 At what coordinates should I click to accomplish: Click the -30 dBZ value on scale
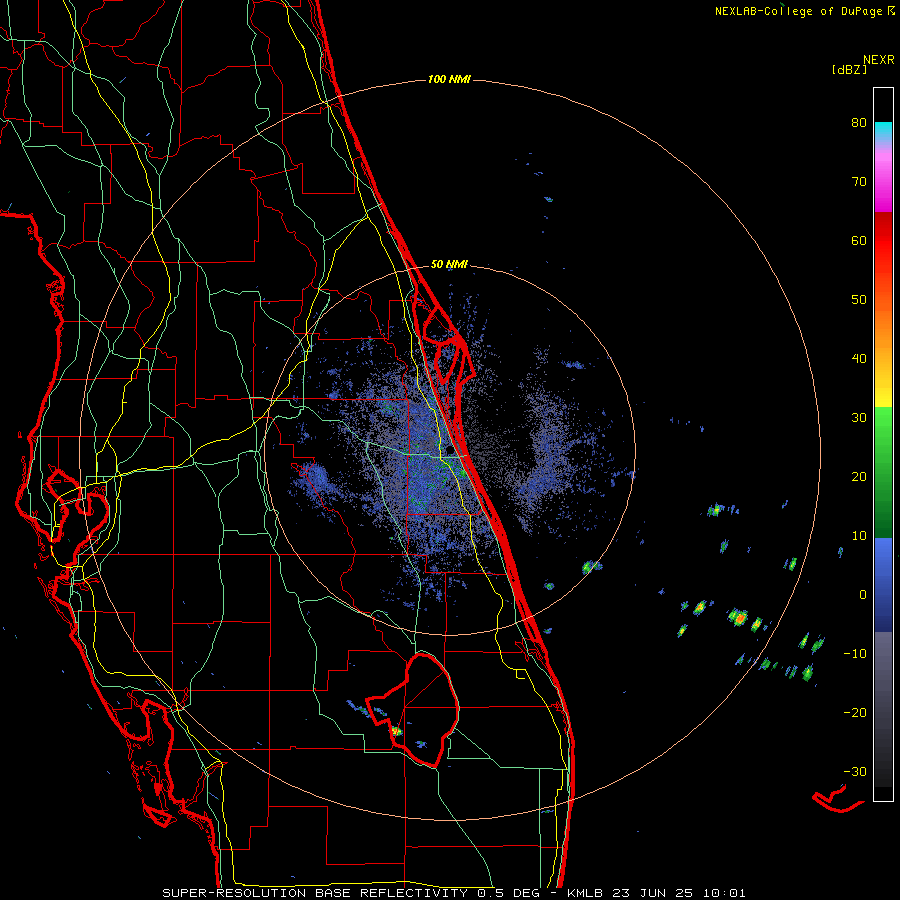click(x=855, y=771)
